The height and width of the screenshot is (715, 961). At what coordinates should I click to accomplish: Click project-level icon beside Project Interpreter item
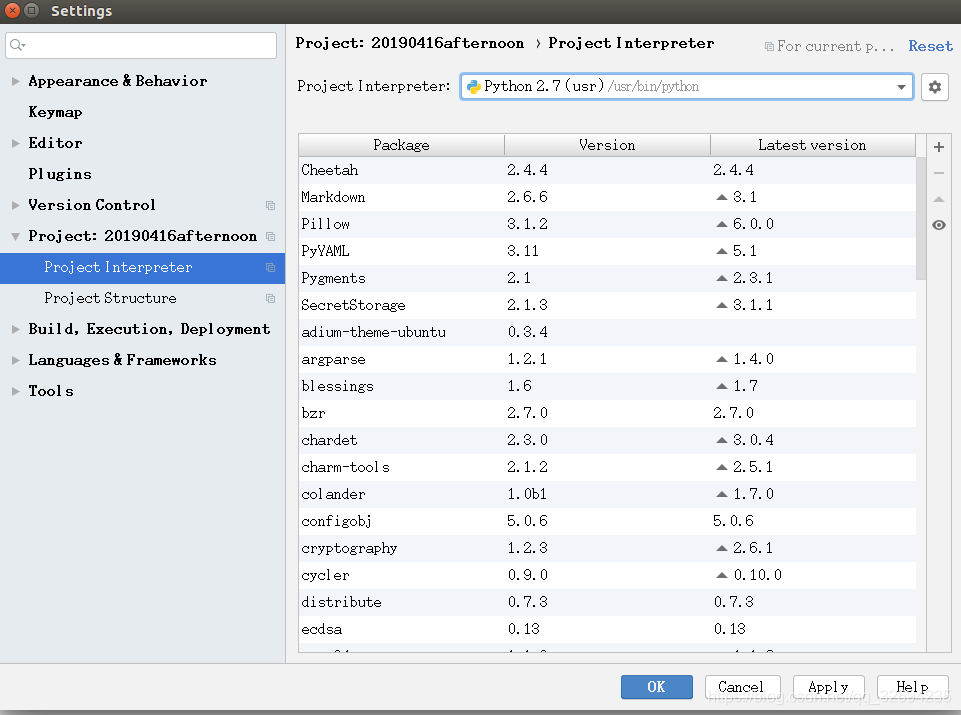point(270,267)
